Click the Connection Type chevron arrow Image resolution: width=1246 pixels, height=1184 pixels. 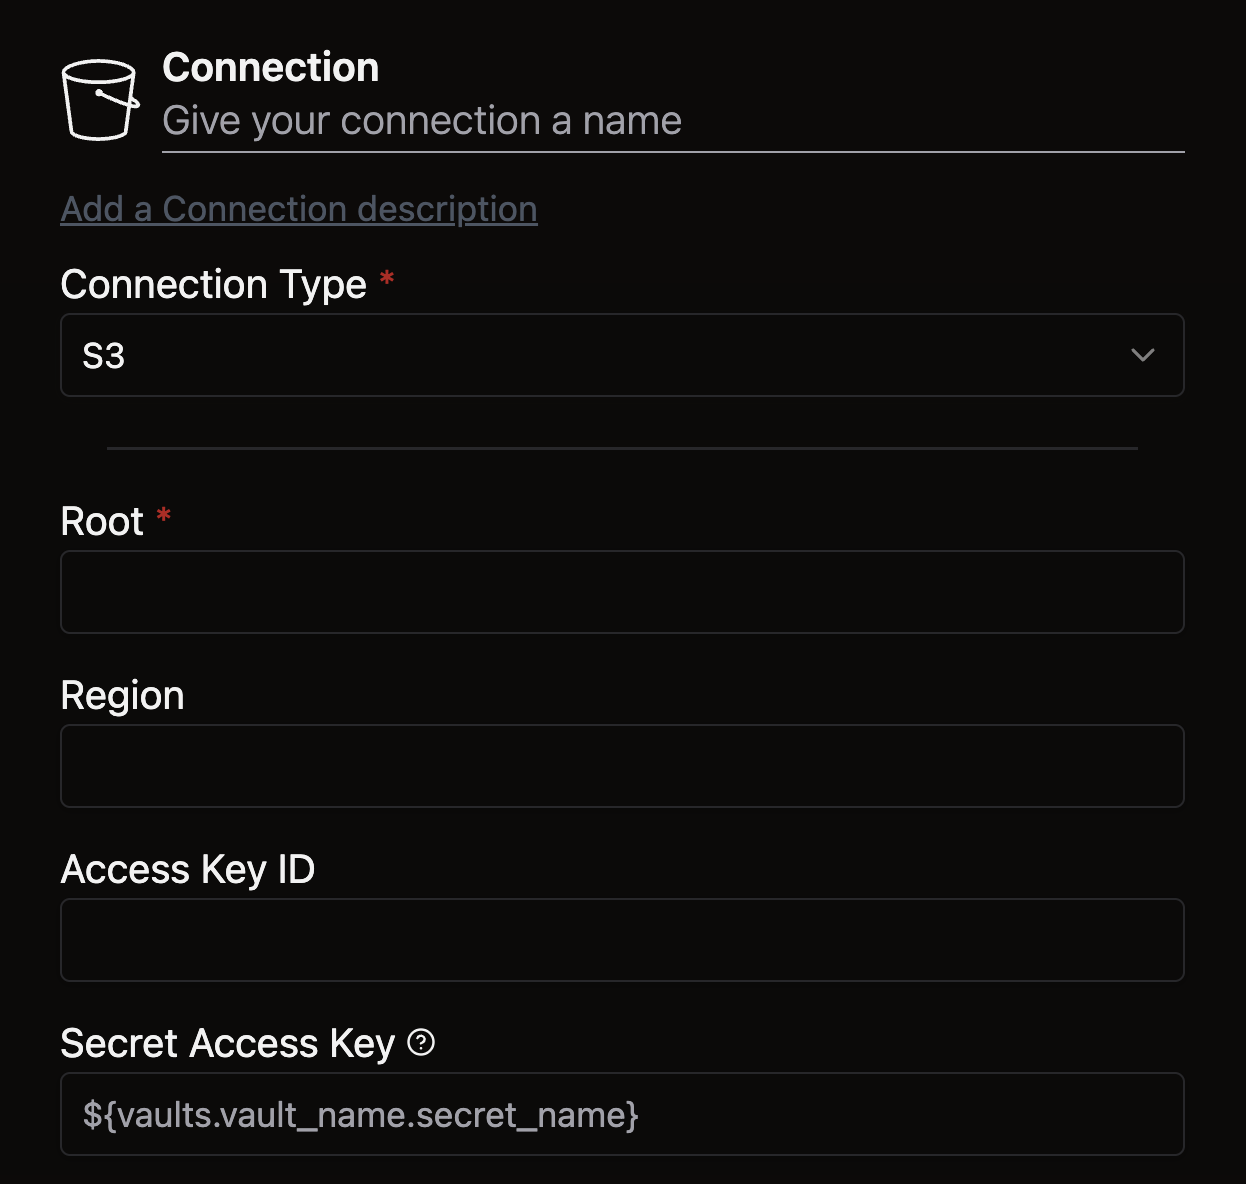[1142, 355]
